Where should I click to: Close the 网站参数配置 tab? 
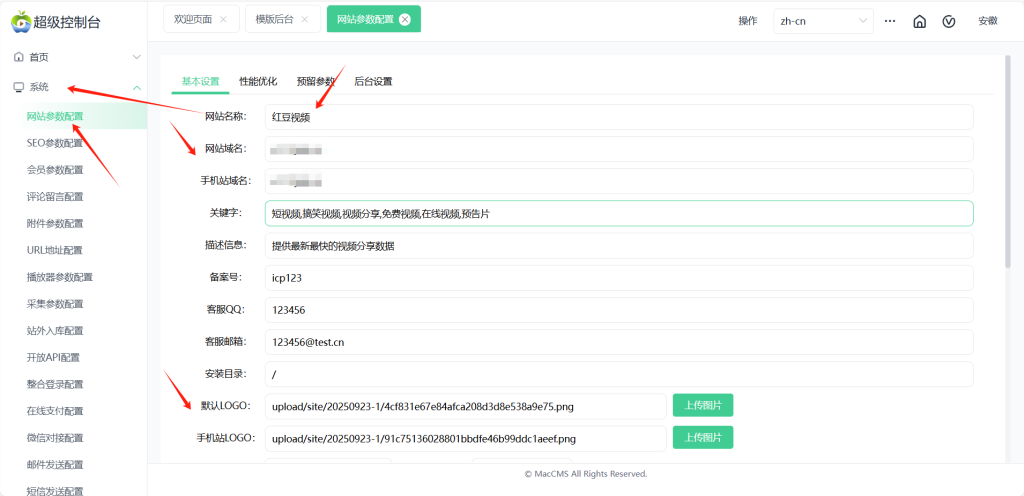coord(405,20)
